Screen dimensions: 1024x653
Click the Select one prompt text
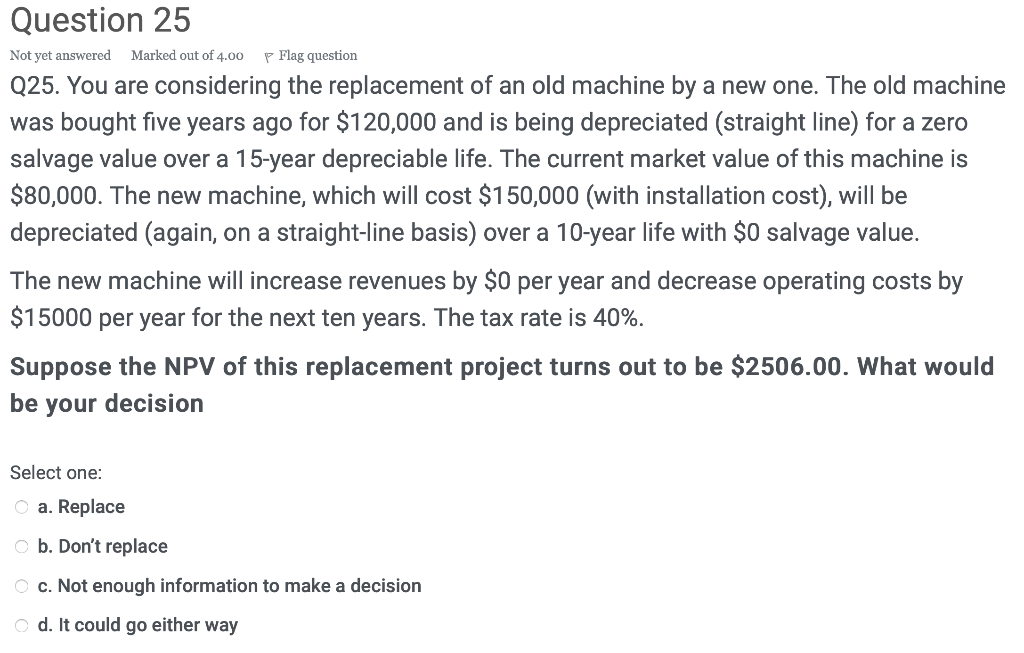[56, 472]
